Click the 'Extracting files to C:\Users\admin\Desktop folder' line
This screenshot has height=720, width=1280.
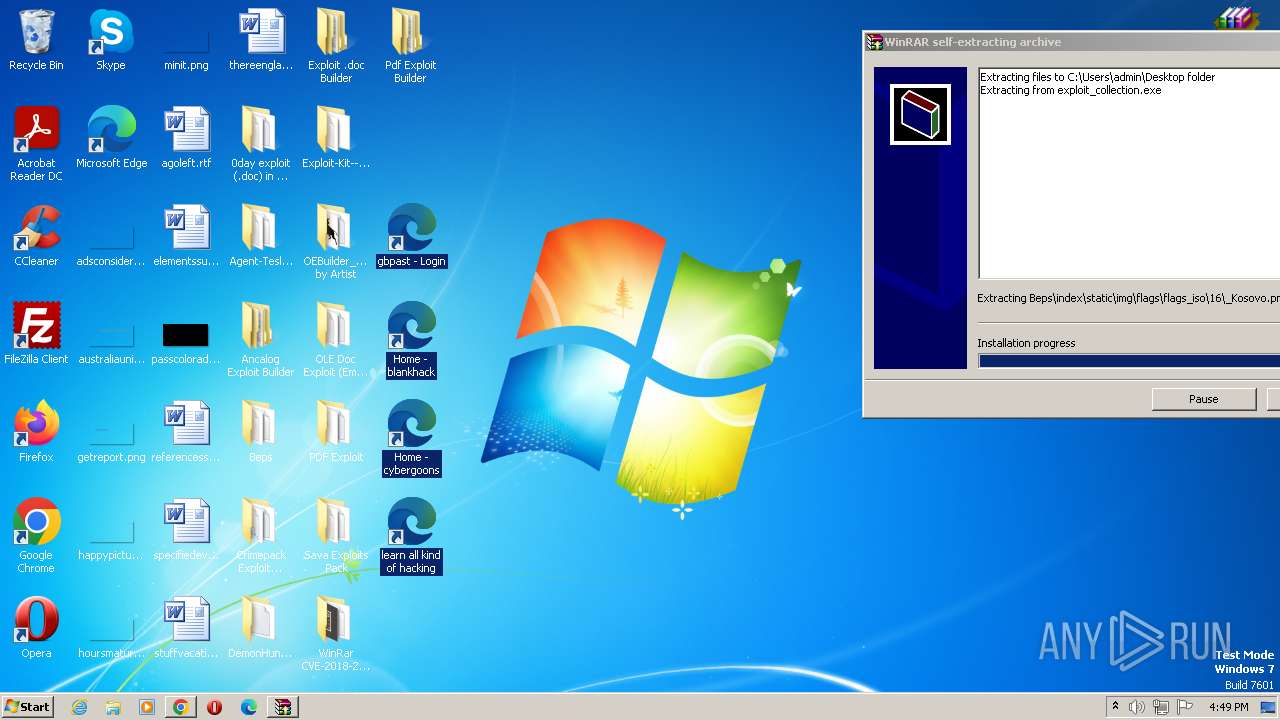coord(1097,77)
